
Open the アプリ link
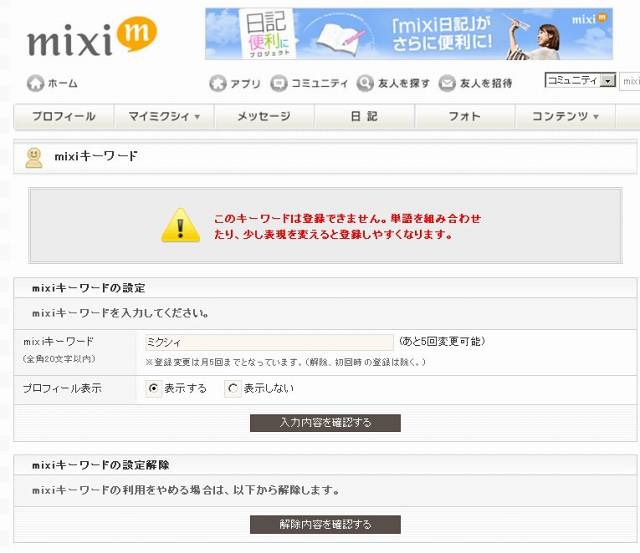[245, 83]
